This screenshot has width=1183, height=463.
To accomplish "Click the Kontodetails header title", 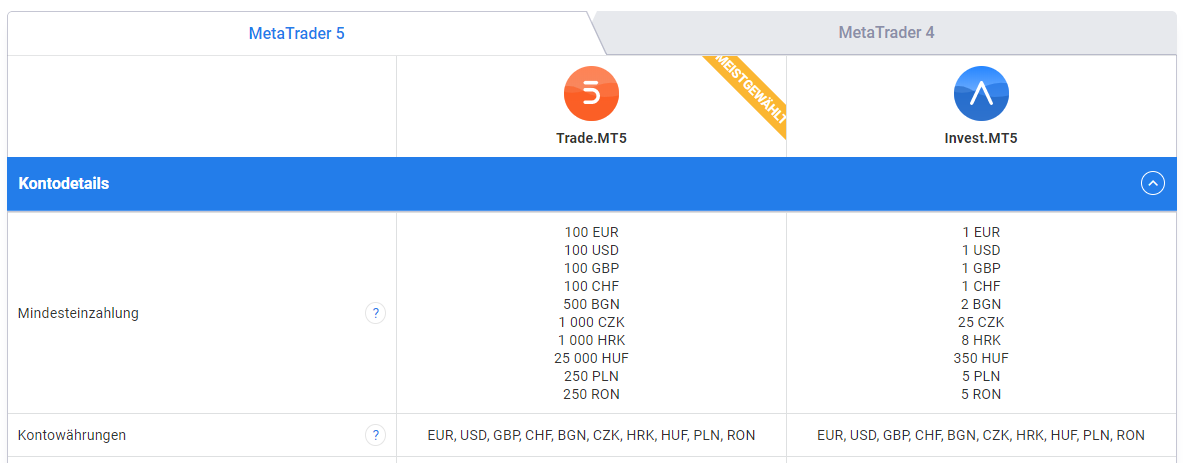I will pos(63,184).
